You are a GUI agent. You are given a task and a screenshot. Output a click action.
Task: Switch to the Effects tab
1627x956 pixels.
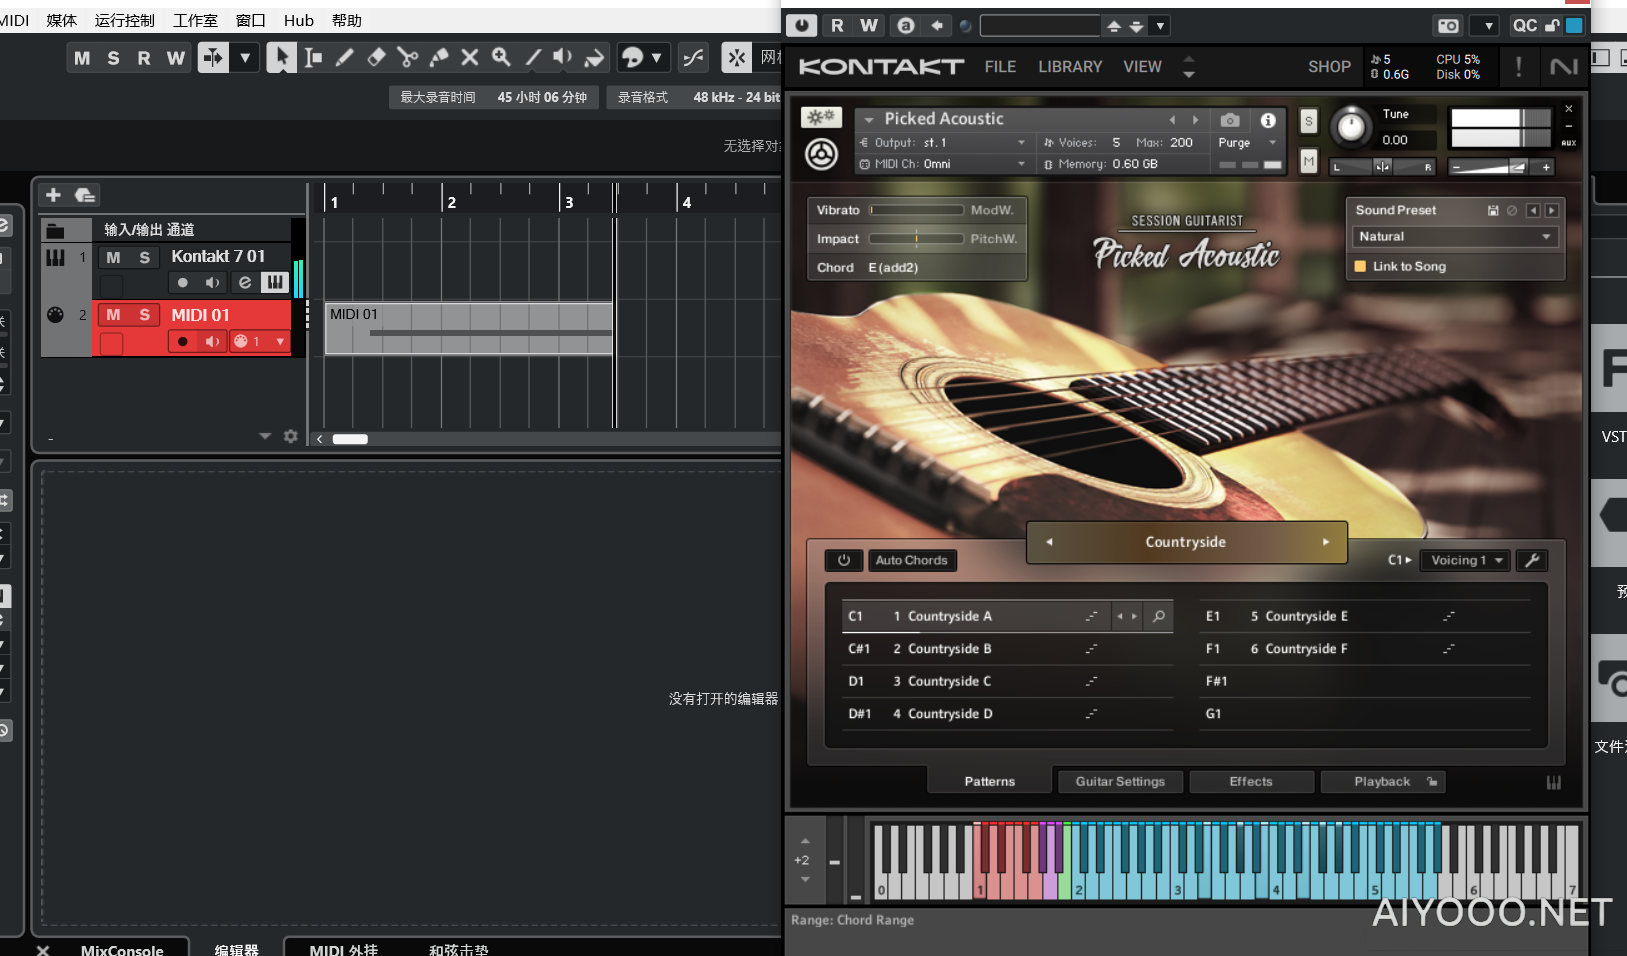click(x=1251, y=782)
